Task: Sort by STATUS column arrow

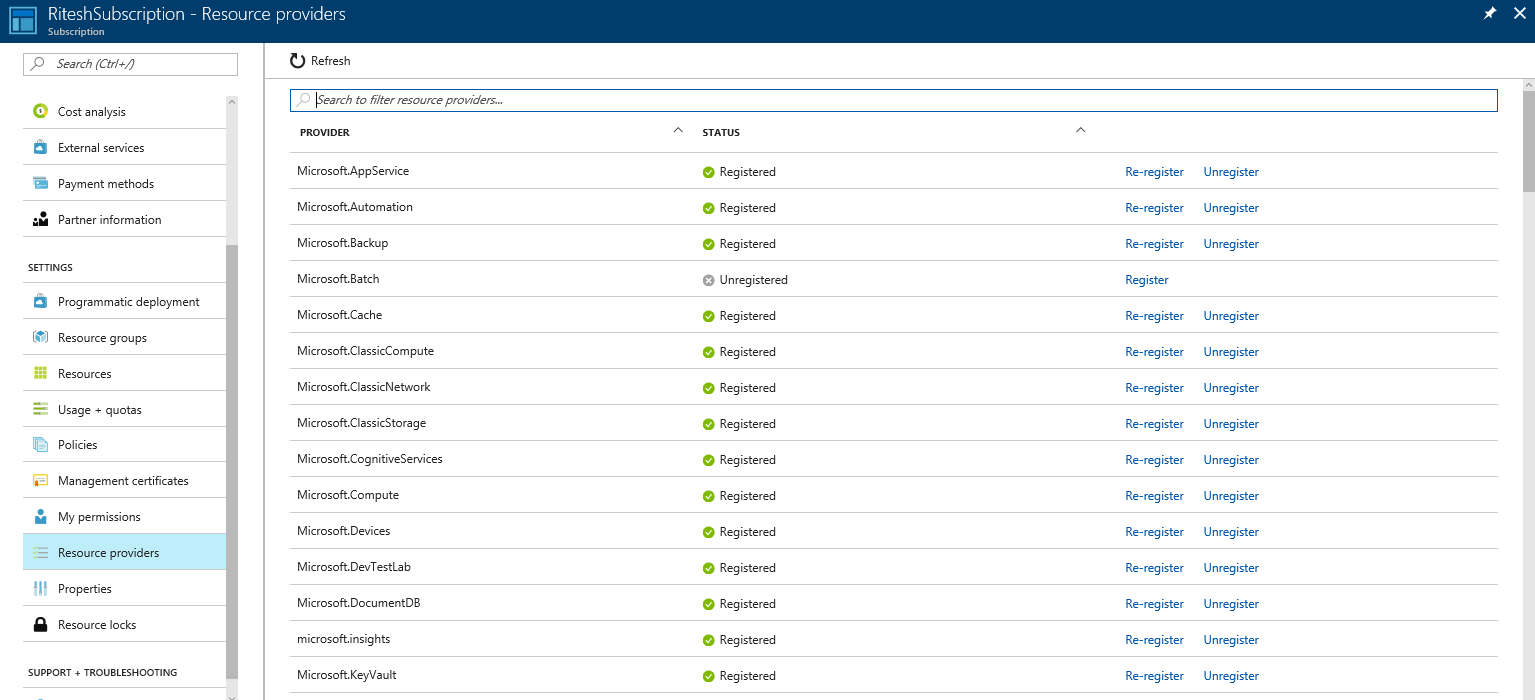Action: [x=1080, y=130]
